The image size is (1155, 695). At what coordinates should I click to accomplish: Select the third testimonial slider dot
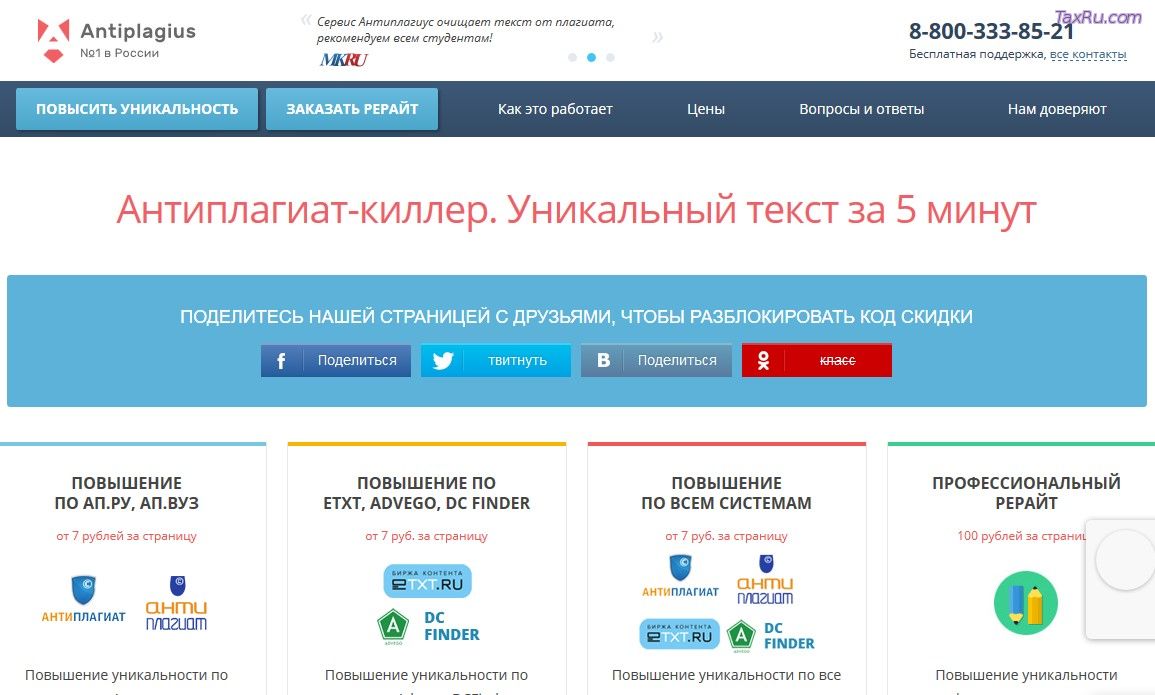click(610, 58)
